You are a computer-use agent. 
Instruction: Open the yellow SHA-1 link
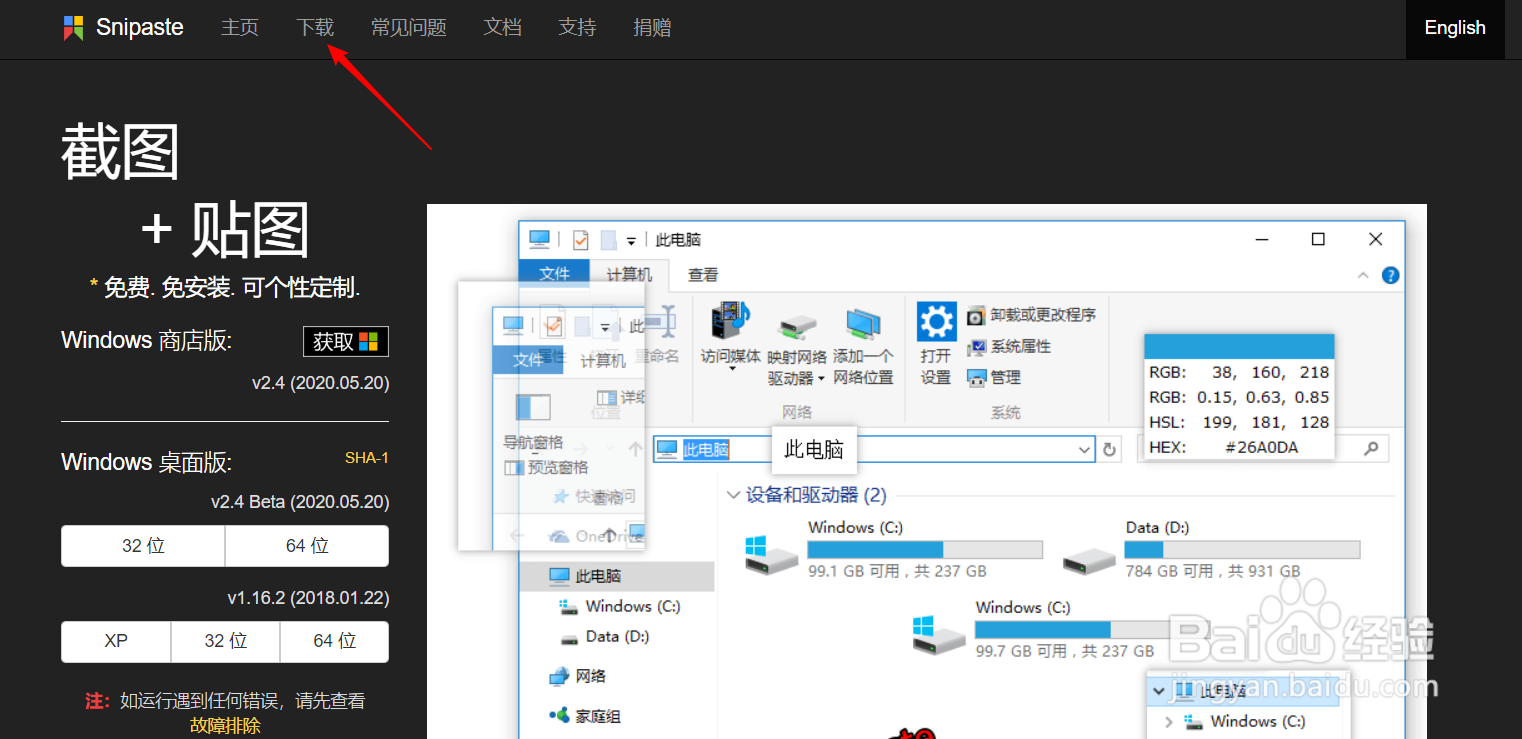(x=367, y=458)
